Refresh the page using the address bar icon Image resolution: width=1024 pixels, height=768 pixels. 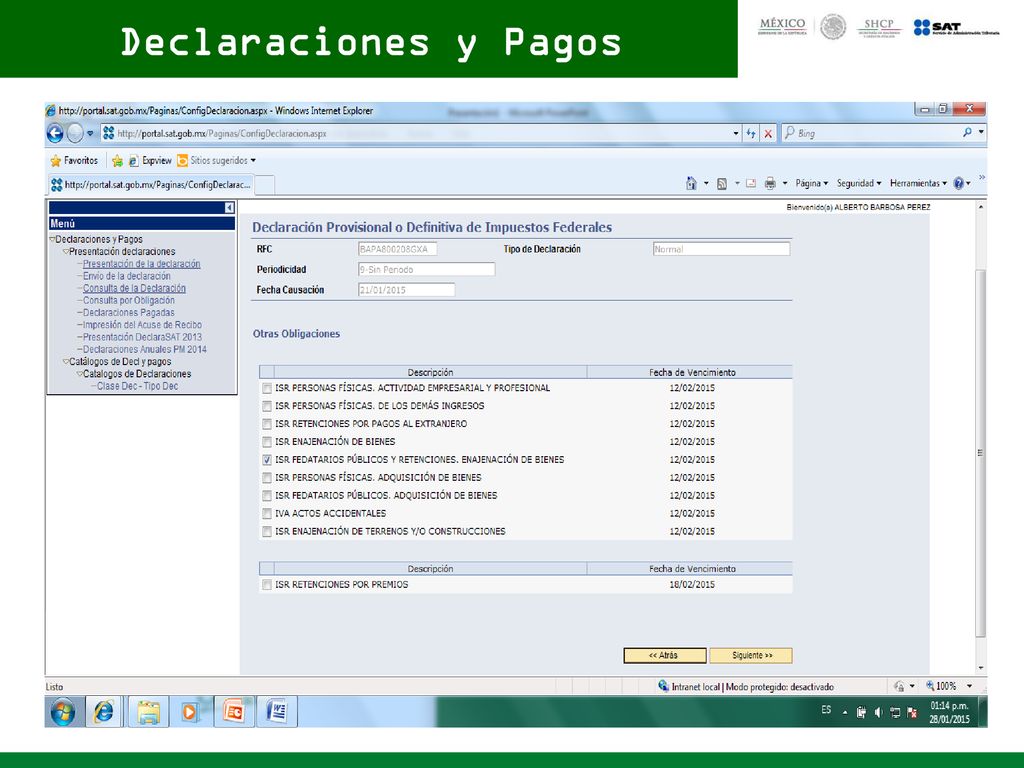751,133
